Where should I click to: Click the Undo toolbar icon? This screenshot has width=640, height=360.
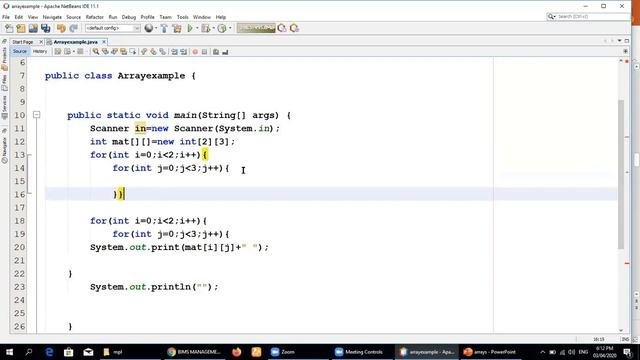pos(61,28)
